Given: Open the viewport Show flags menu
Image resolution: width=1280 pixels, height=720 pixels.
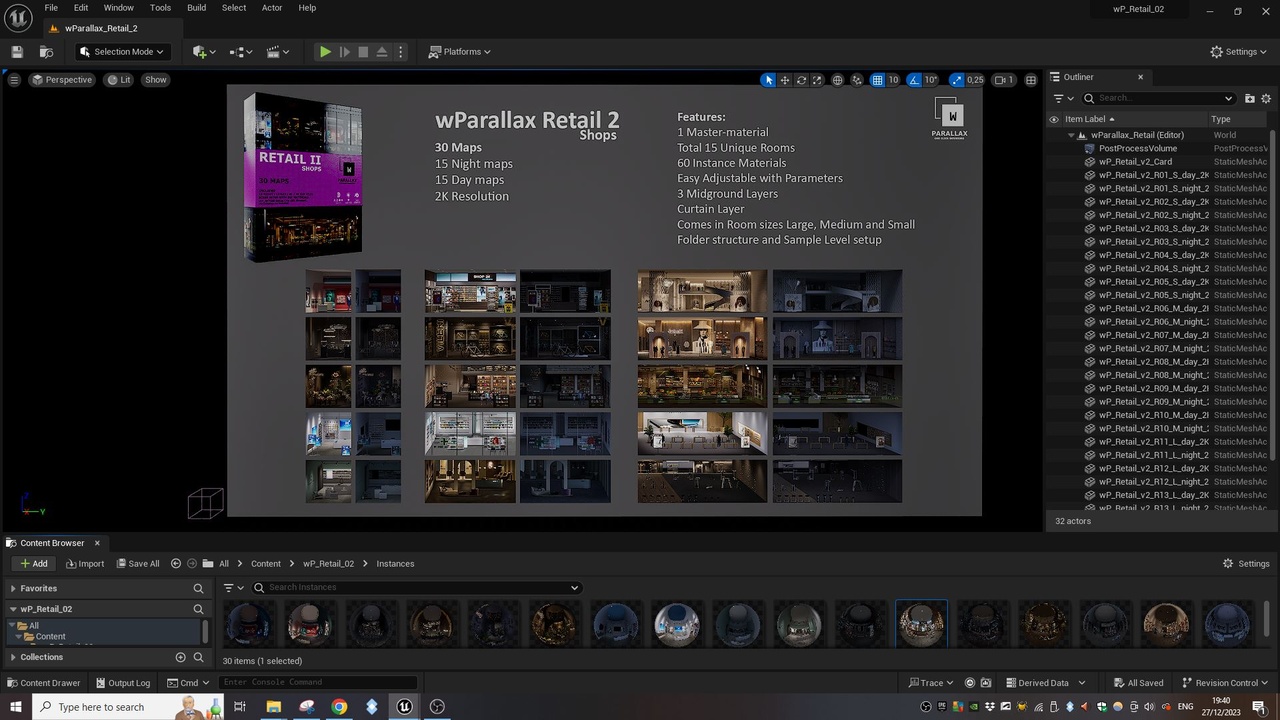Looking at the screenshot, I should pos(156,80).
